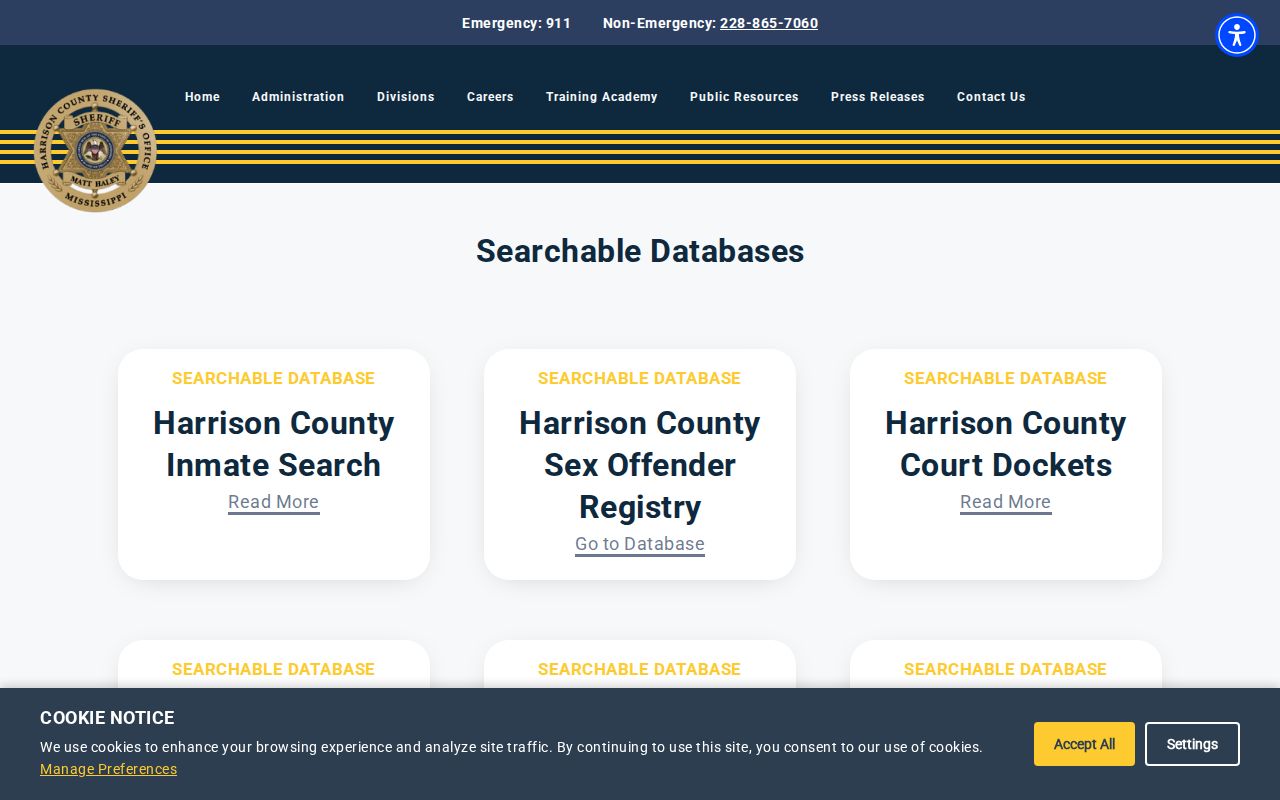Screen dimensions: 1280x800
Task: Click the Harrison County Sheriff's Office badge logo
Action: tap(95, 150)
